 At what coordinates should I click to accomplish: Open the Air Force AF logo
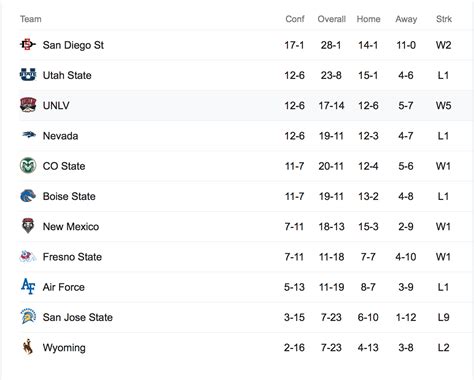(28, 286)
